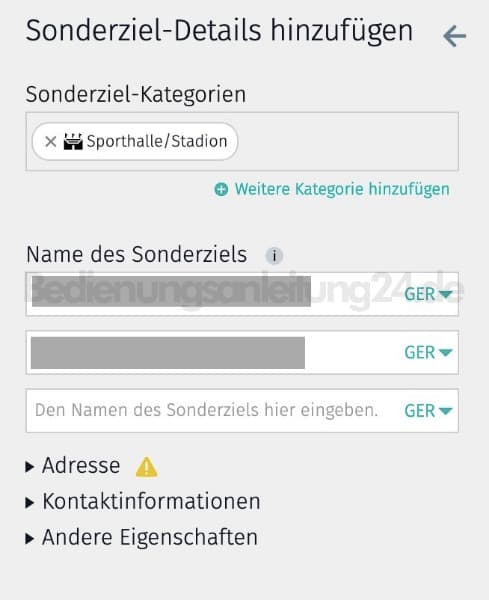This screenshot has width=489, height=600.
Task: Click the back arrow icon
Action: coord(454,36)
